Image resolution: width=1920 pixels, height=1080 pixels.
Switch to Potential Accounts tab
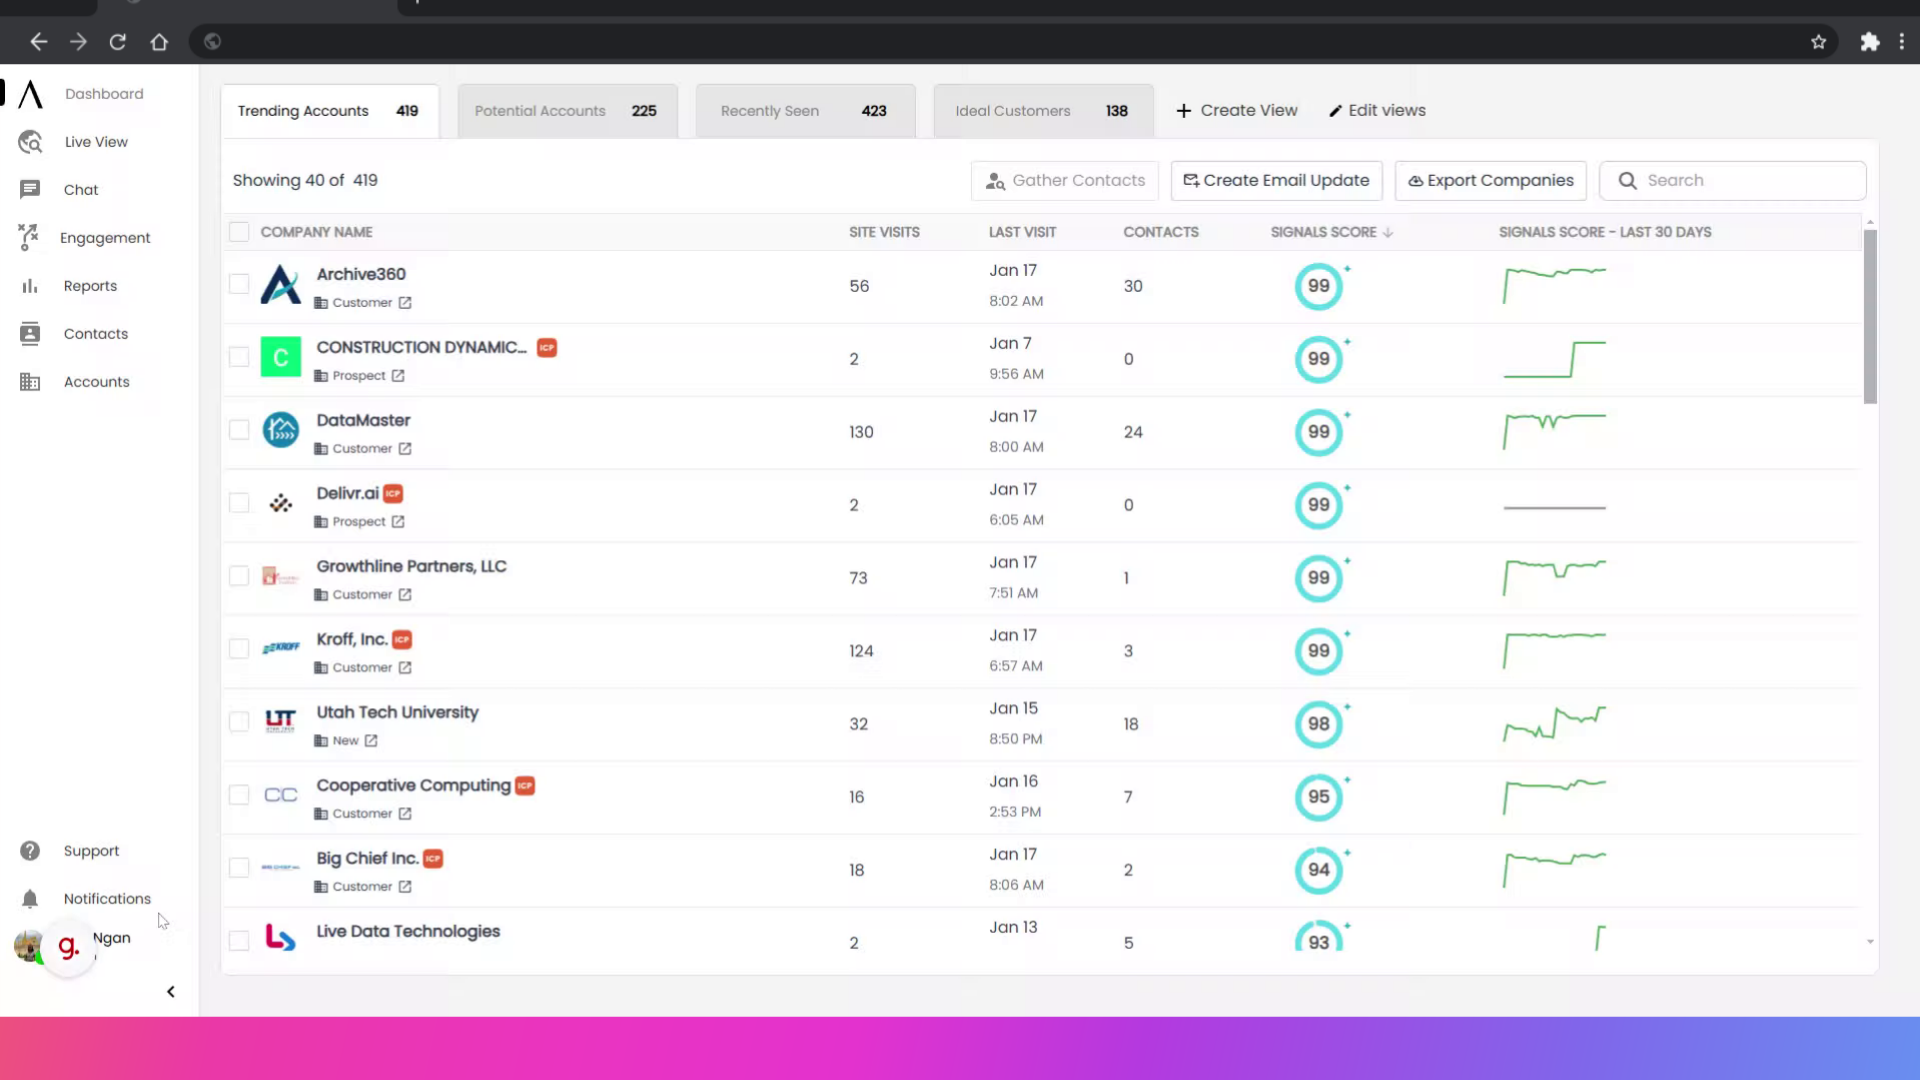click(566, 111)
